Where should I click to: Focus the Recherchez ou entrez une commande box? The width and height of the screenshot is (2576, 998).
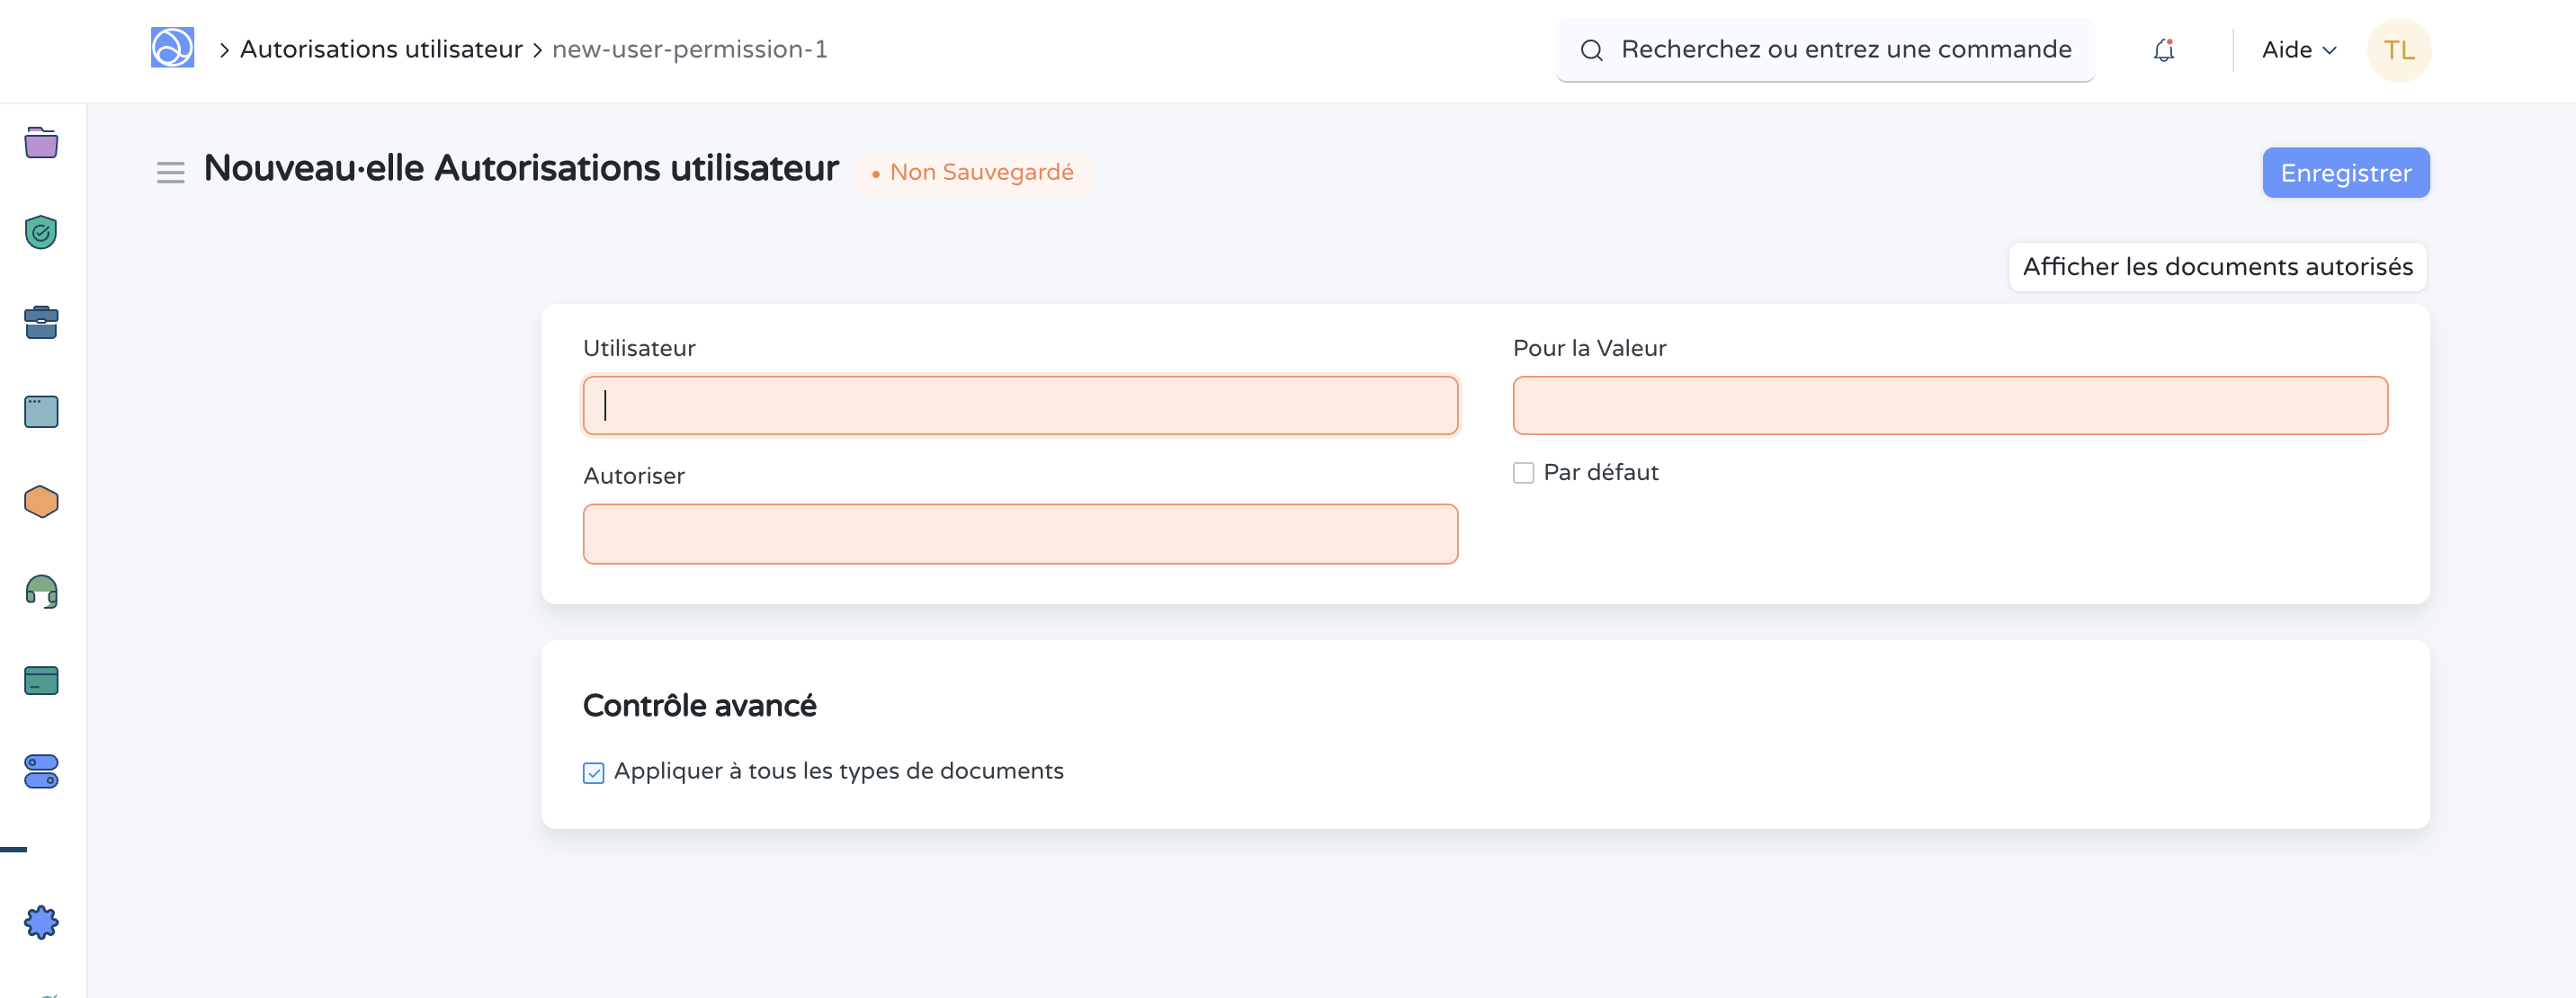[x=1844, y=50]
